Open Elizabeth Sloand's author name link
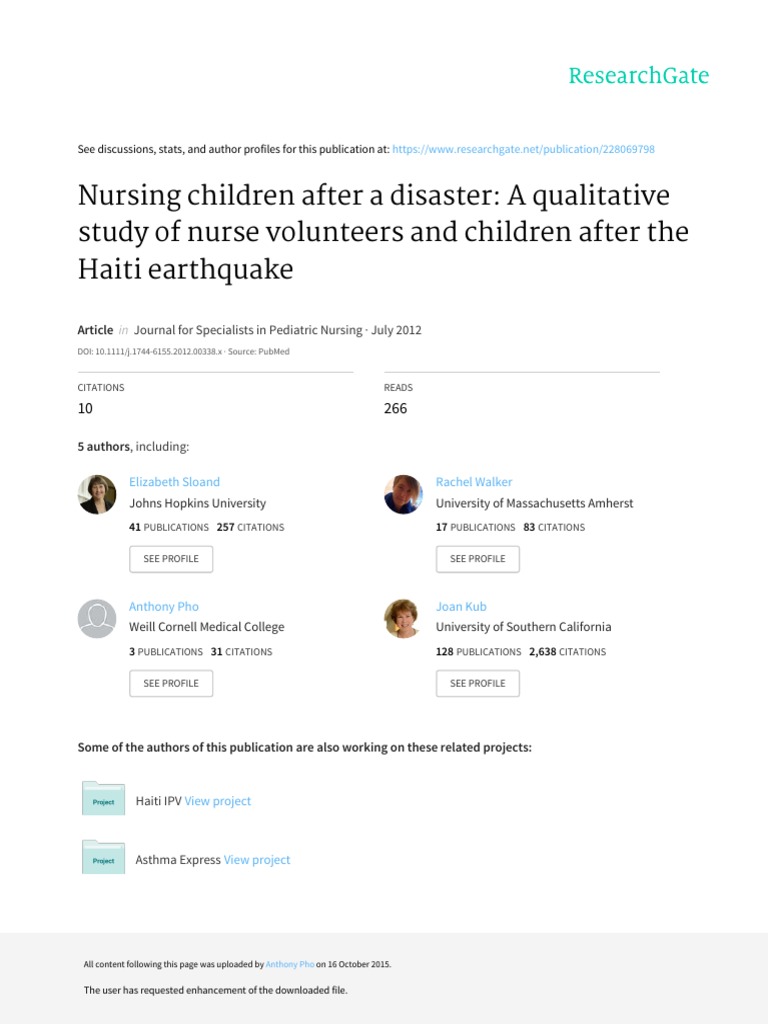 (x=174, y=482)
